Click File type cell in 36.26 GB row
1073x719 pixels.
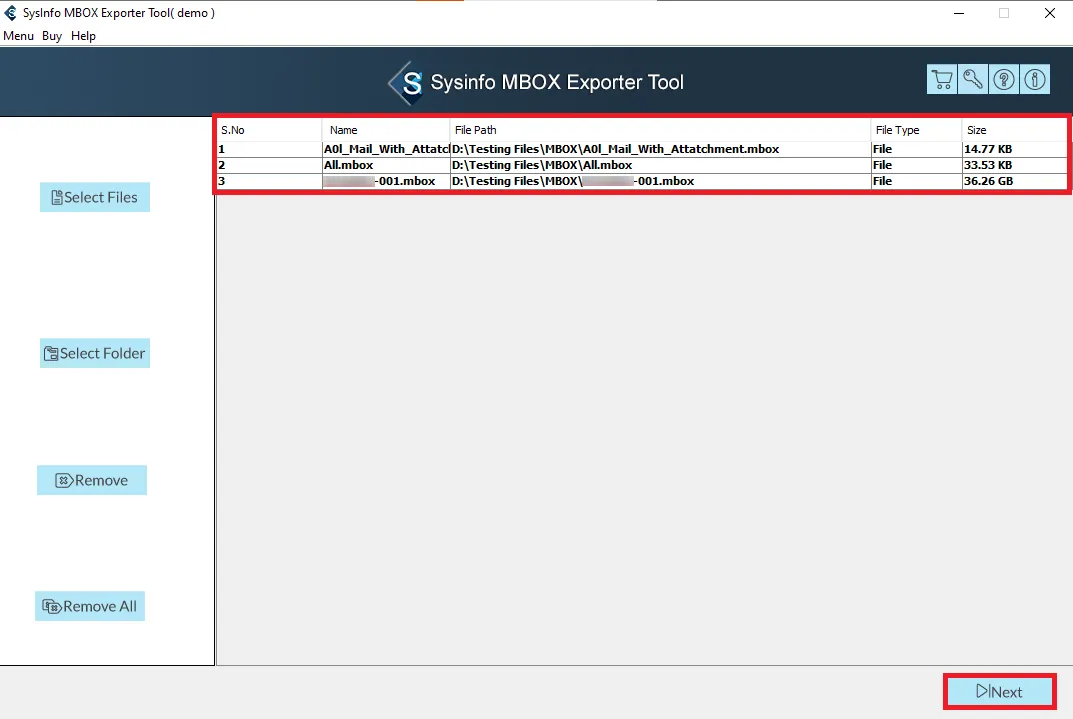[x=916, y=181]
